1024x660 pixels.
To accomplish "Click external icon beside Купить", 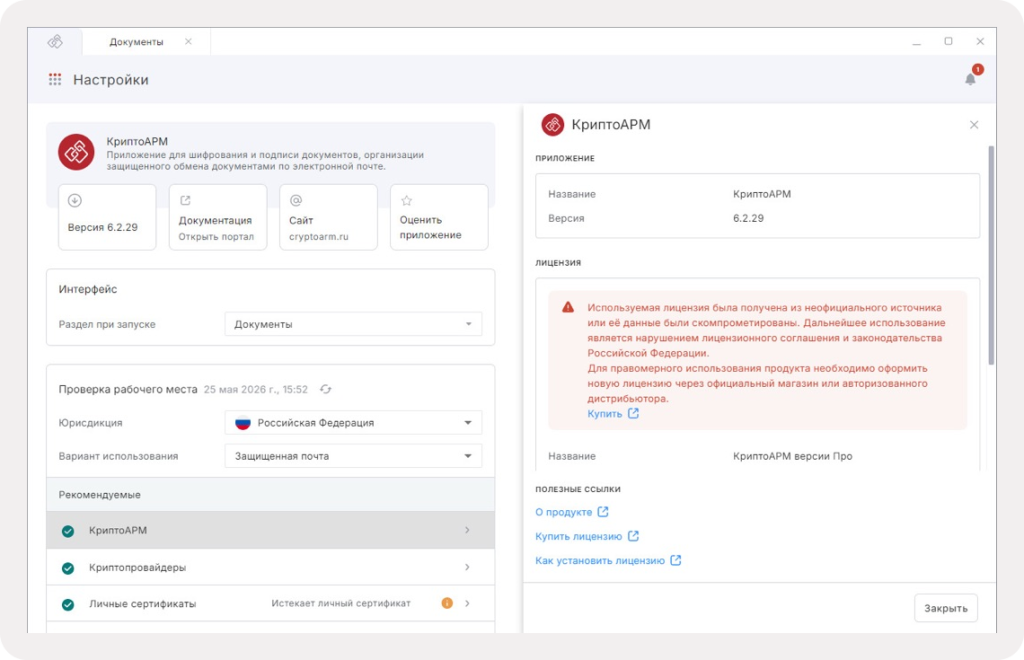I will [x=633, y=413].
